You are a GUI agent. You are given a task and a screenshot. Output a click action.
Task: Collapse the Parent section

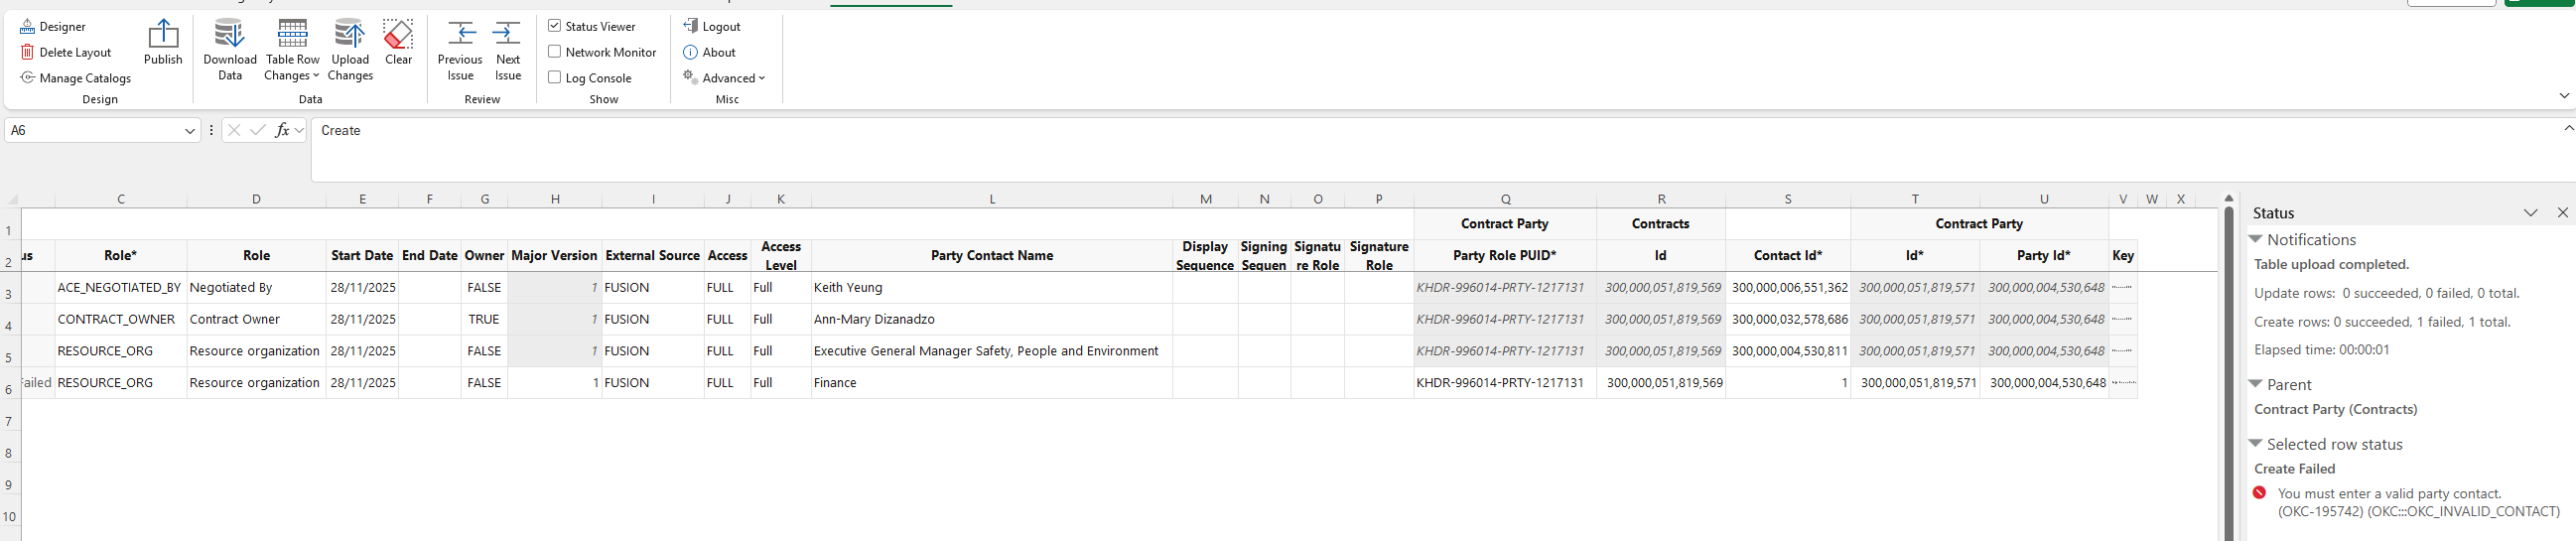coord(2255,384)
